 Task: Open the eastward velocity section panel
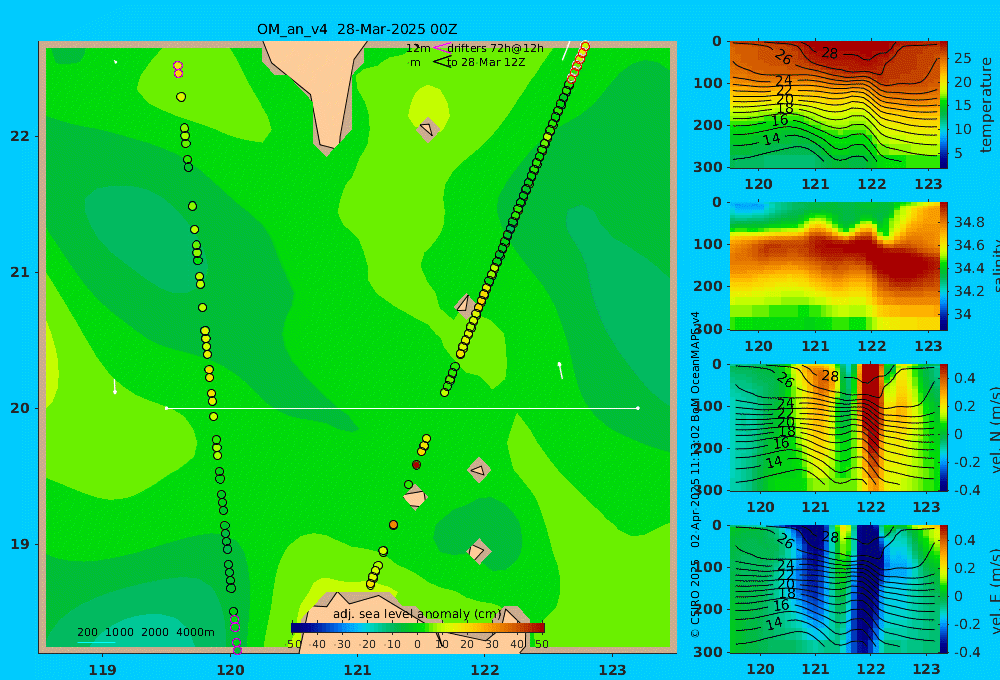point(835,589)
